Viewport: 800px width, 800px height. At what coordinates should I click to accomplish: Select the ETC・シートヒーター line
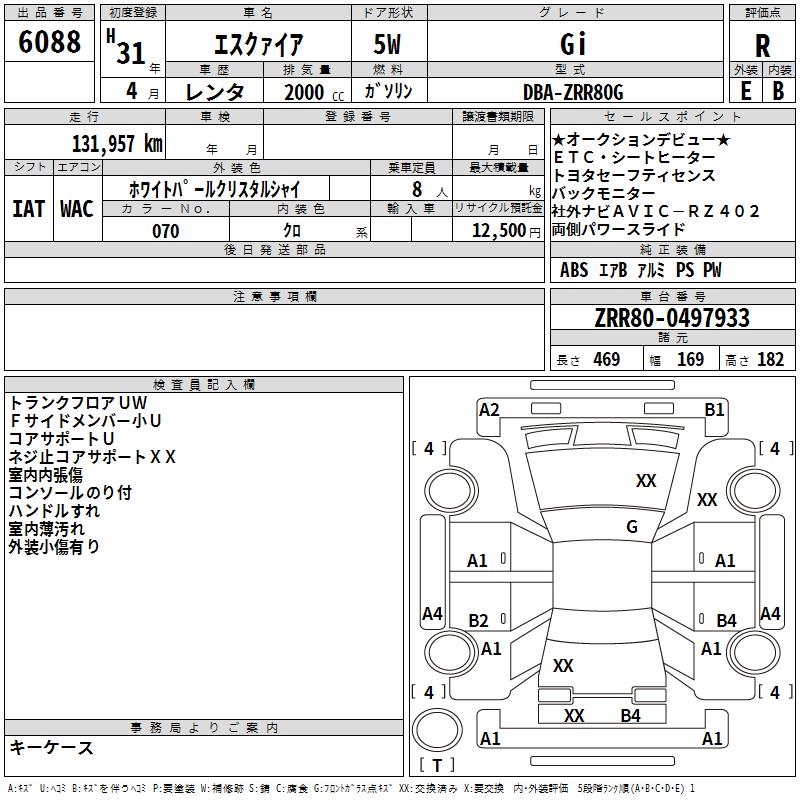634,157
